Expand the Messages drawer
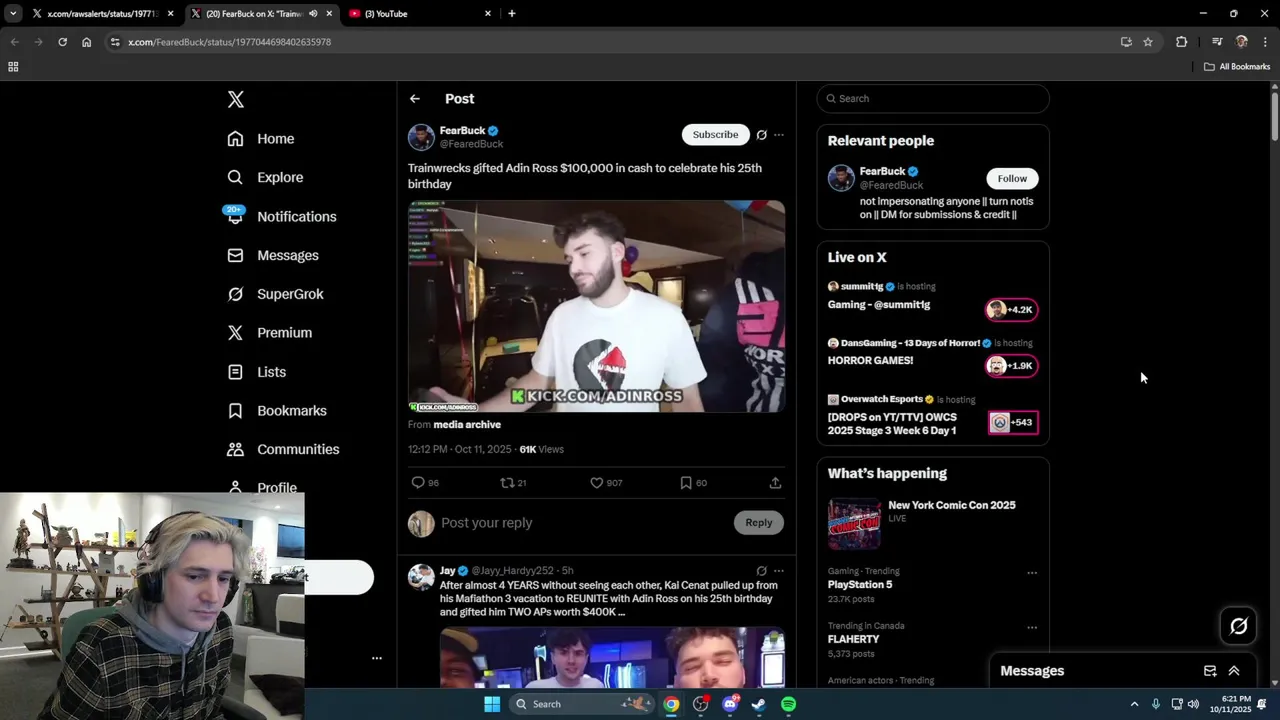Image resolution: width=1280 pixels, height=720 pixels. click(1234, 671)
